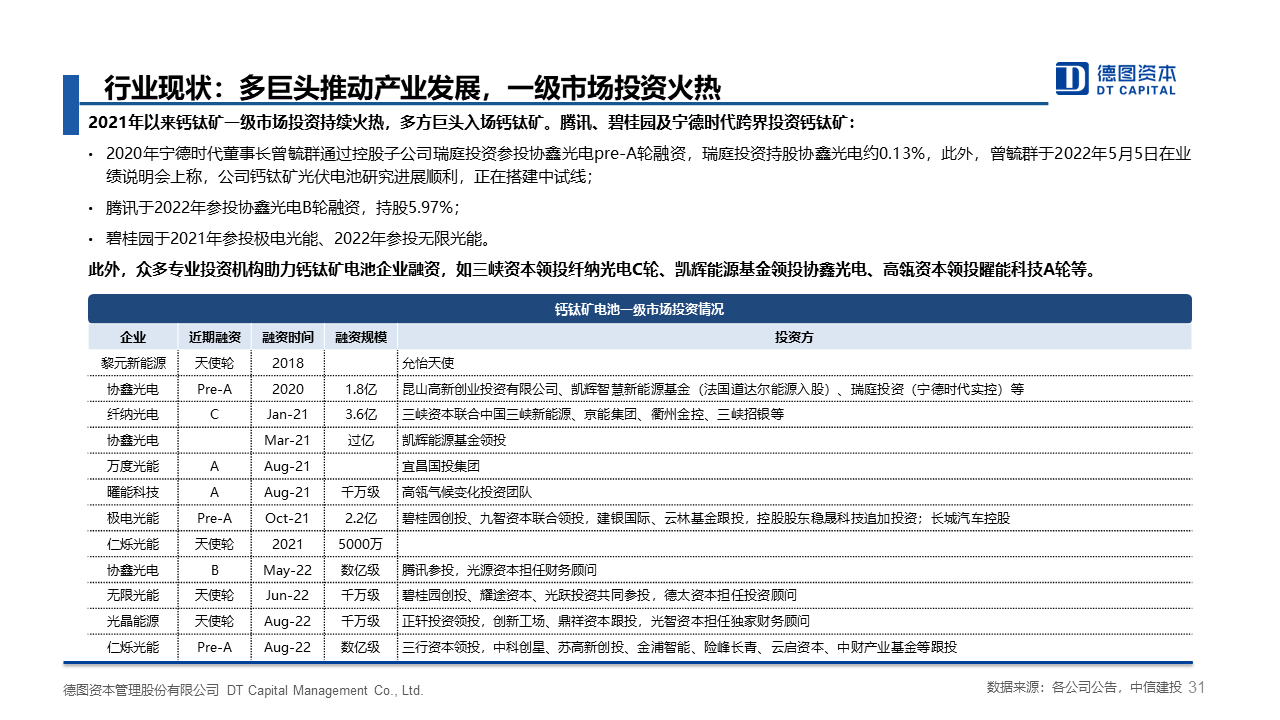Click round "B" in the May-22 row

click(214, 570)
